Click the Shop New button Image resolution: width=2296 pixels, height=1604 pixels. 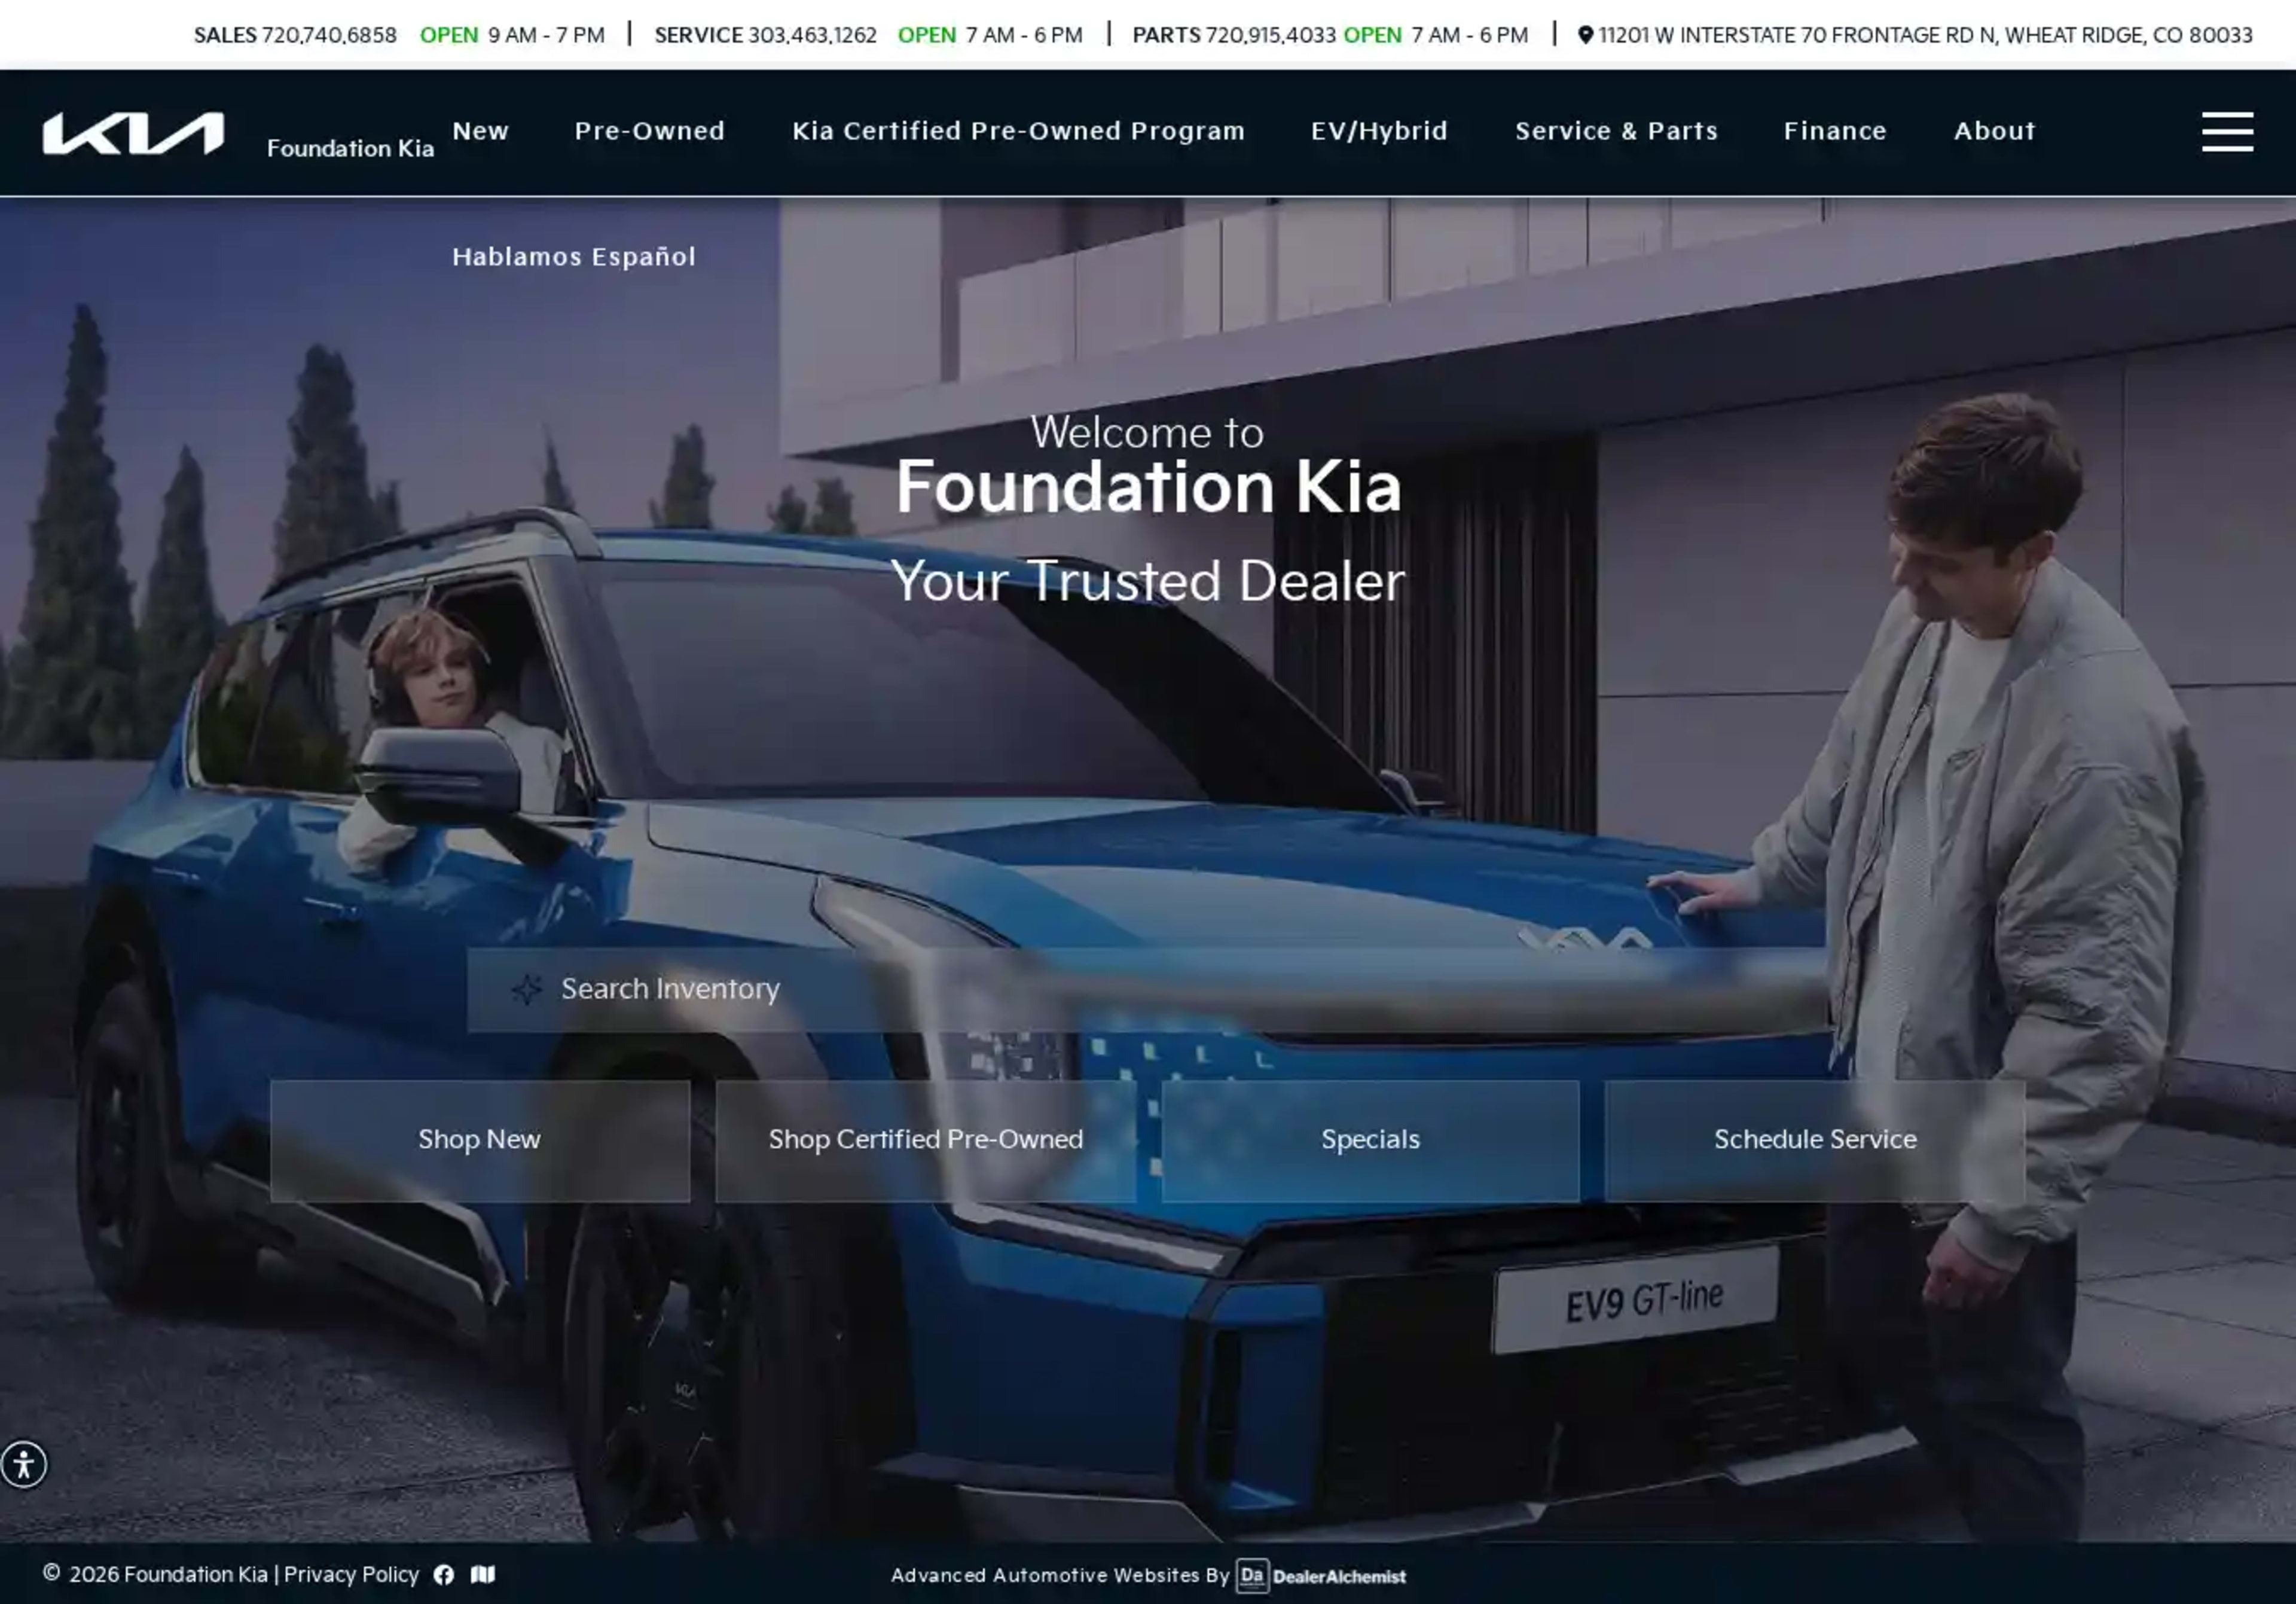(x=480, y=1140)
